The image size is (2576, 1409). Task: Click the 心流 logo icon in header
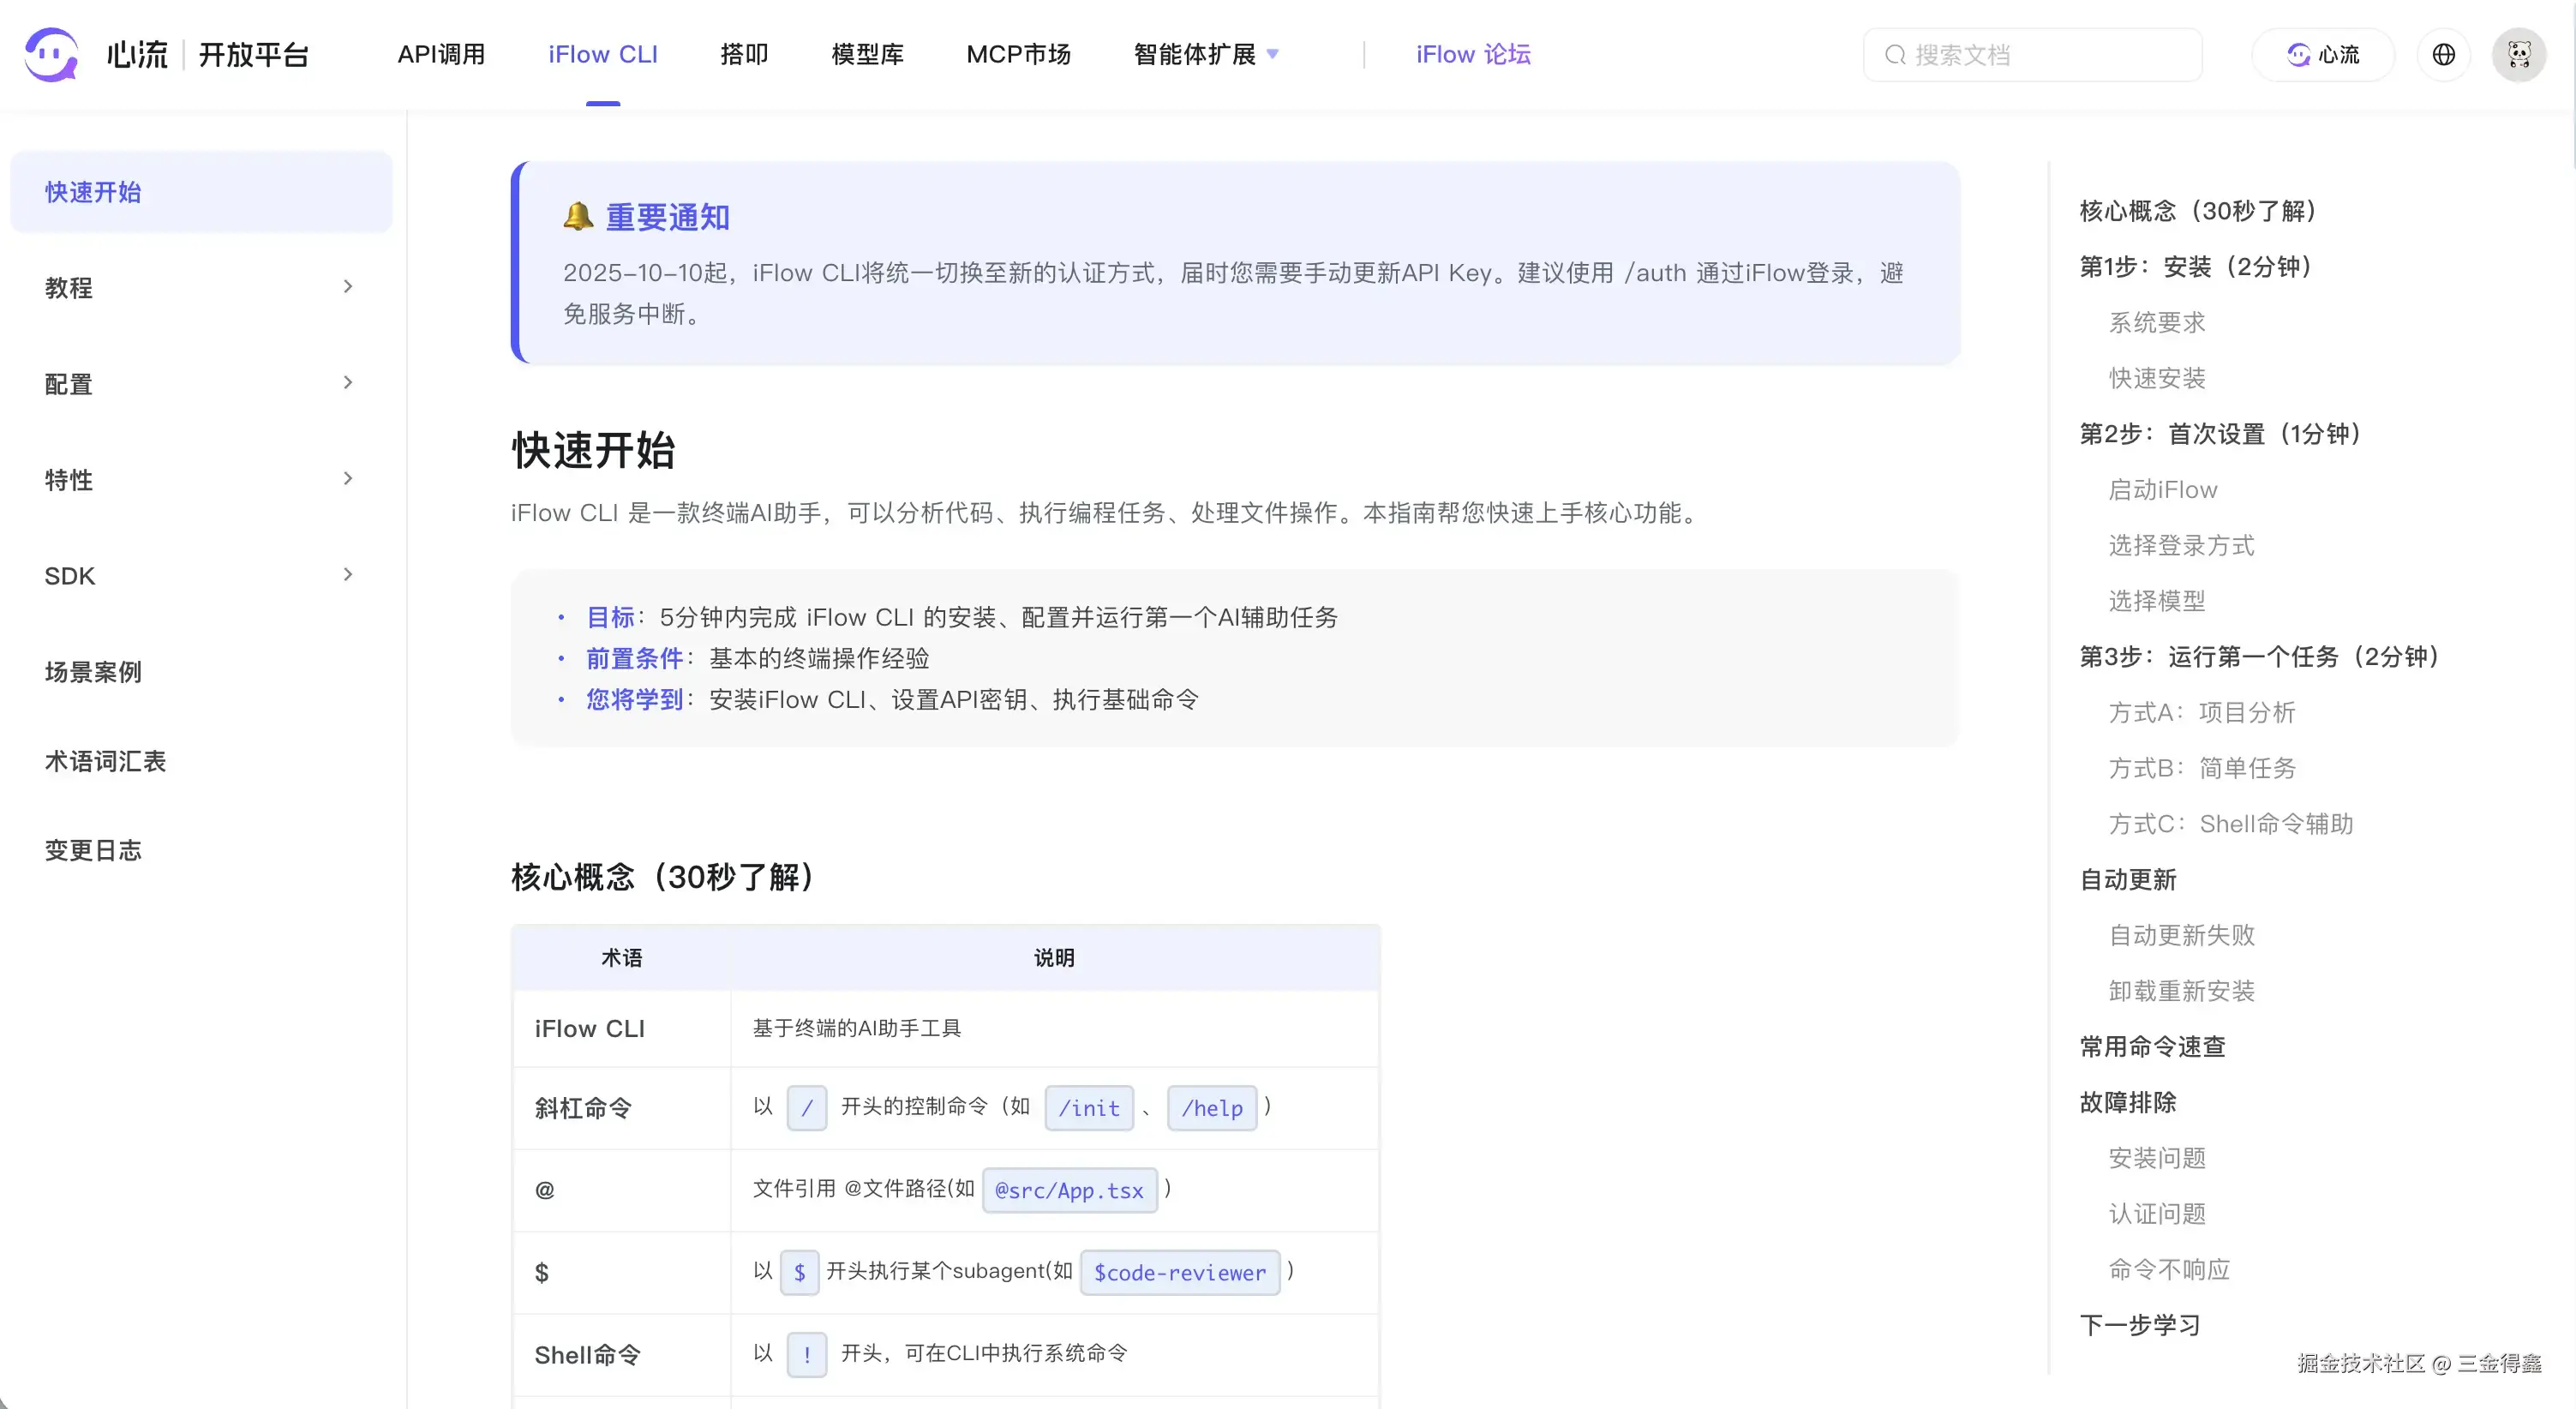(51, 54)
